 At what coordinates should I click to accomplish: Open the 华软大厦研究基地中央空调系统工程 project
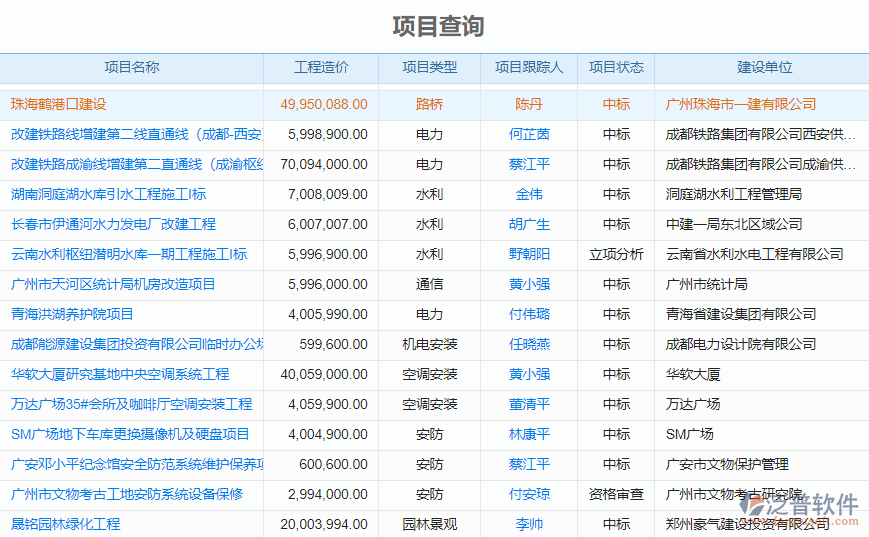(120, 374)
